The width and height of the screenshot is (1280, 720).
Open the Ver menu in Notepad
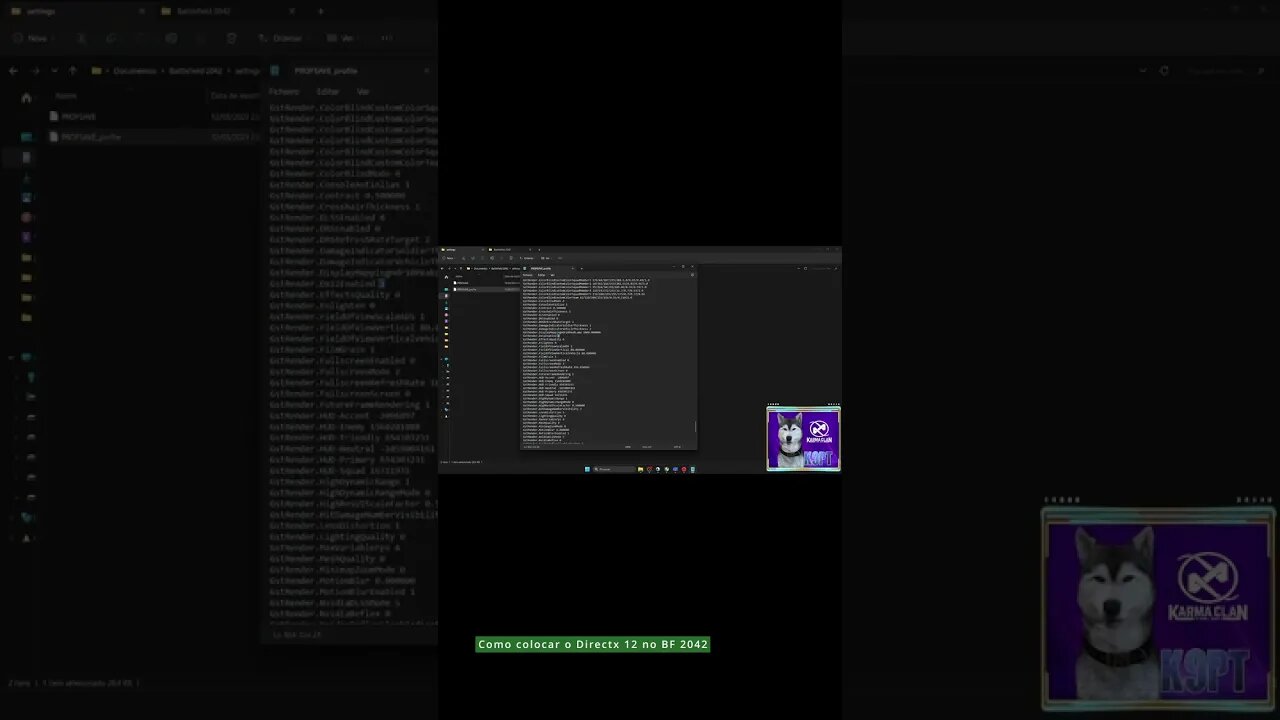(363, 91)
